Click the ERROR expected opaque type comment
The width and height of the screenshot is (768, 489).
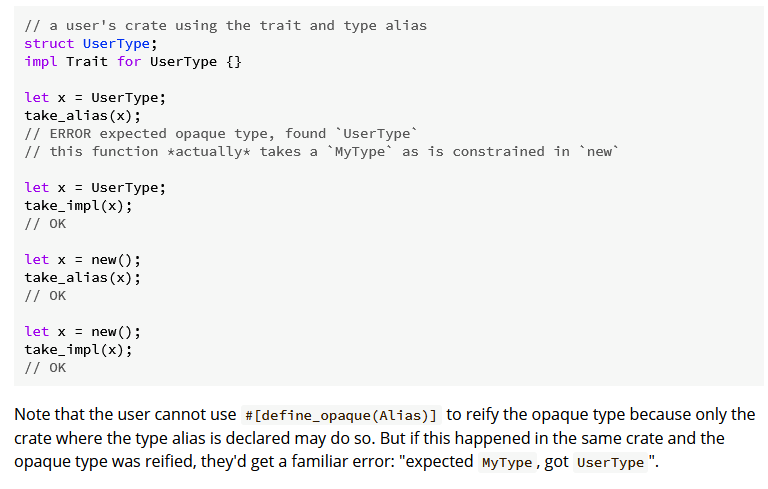coord(221,134)
